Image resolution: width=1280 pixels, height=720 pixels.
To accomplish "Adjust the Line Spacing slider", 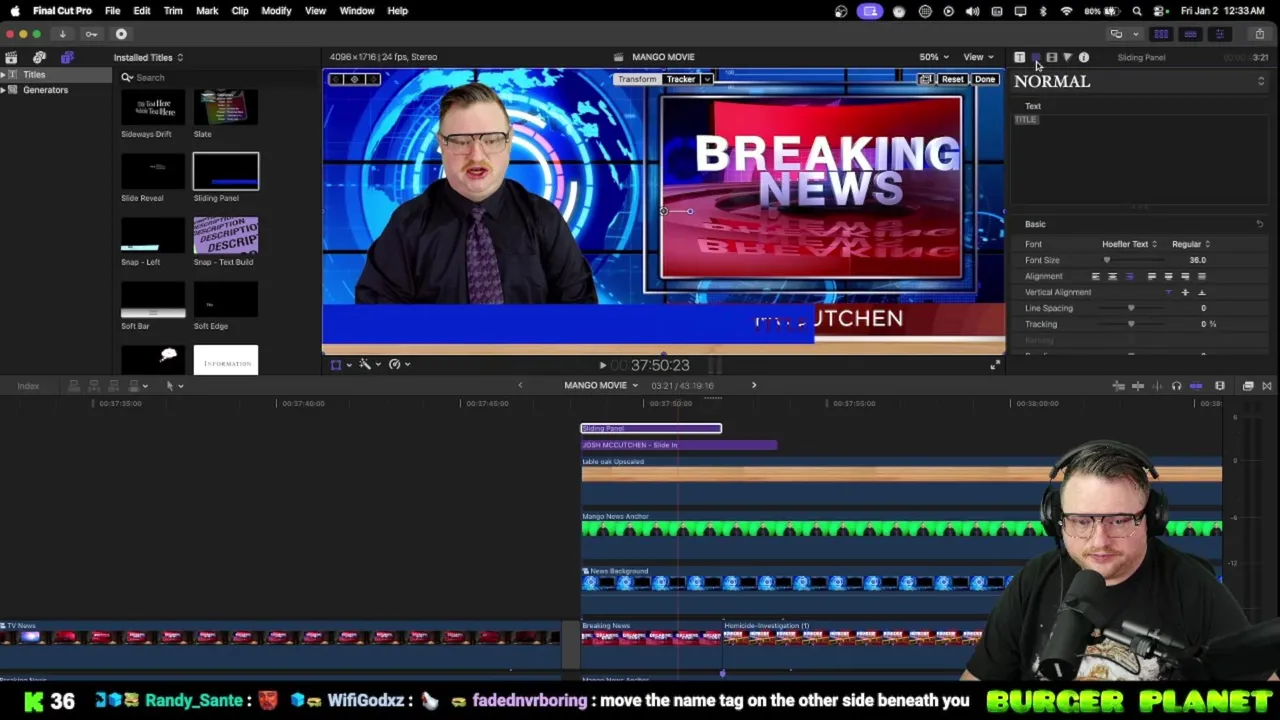I will 1132,308.
